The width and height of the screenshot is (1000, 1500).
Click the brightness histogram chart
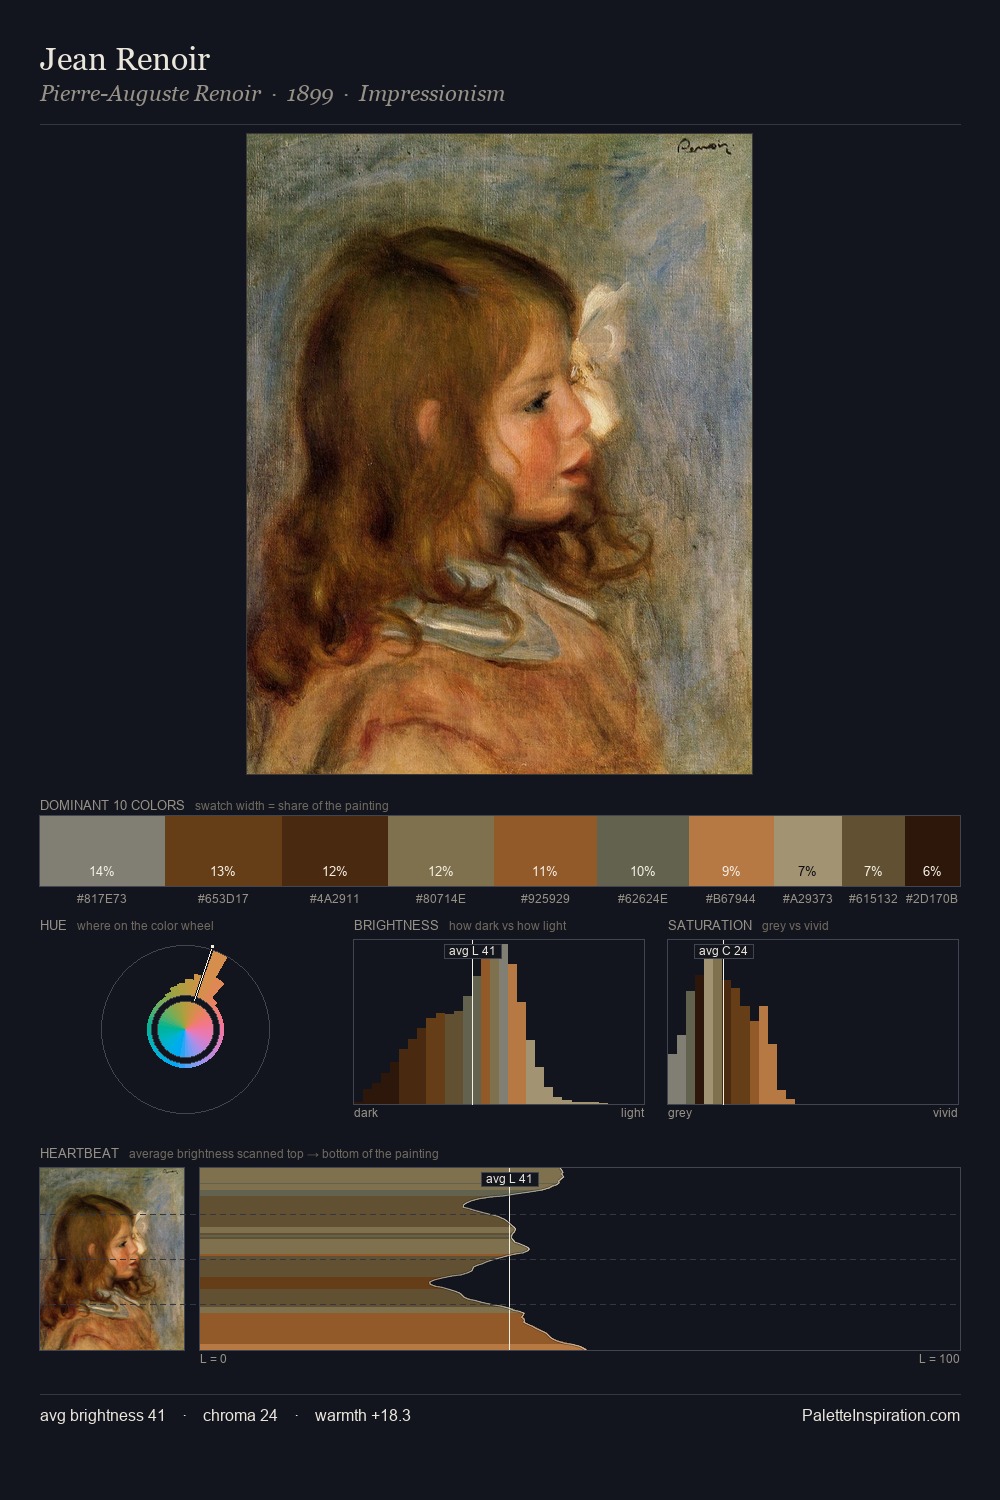(x=499, y=1022)
